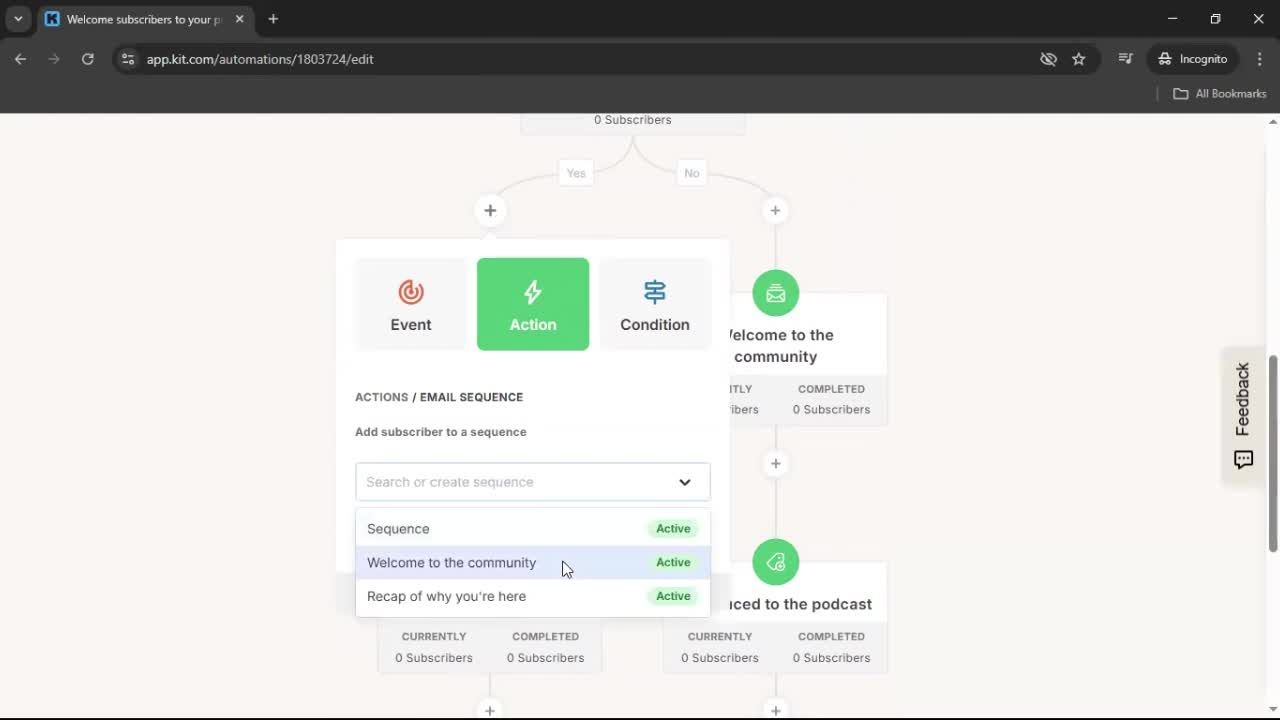The height and width of the screenshot is (720, 1280).
Task: Click the envelope icon on Welcome to the community node
Action: point(775,292)
